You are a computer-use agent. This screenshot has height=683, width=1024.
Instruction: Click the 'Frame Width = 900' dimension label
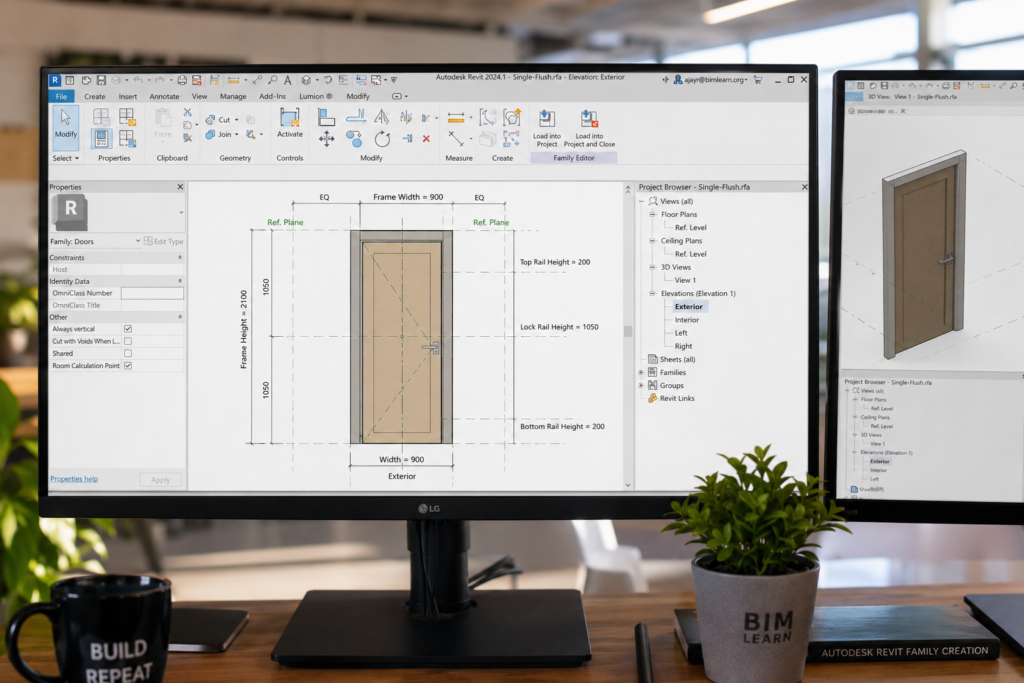pos(408,197)
